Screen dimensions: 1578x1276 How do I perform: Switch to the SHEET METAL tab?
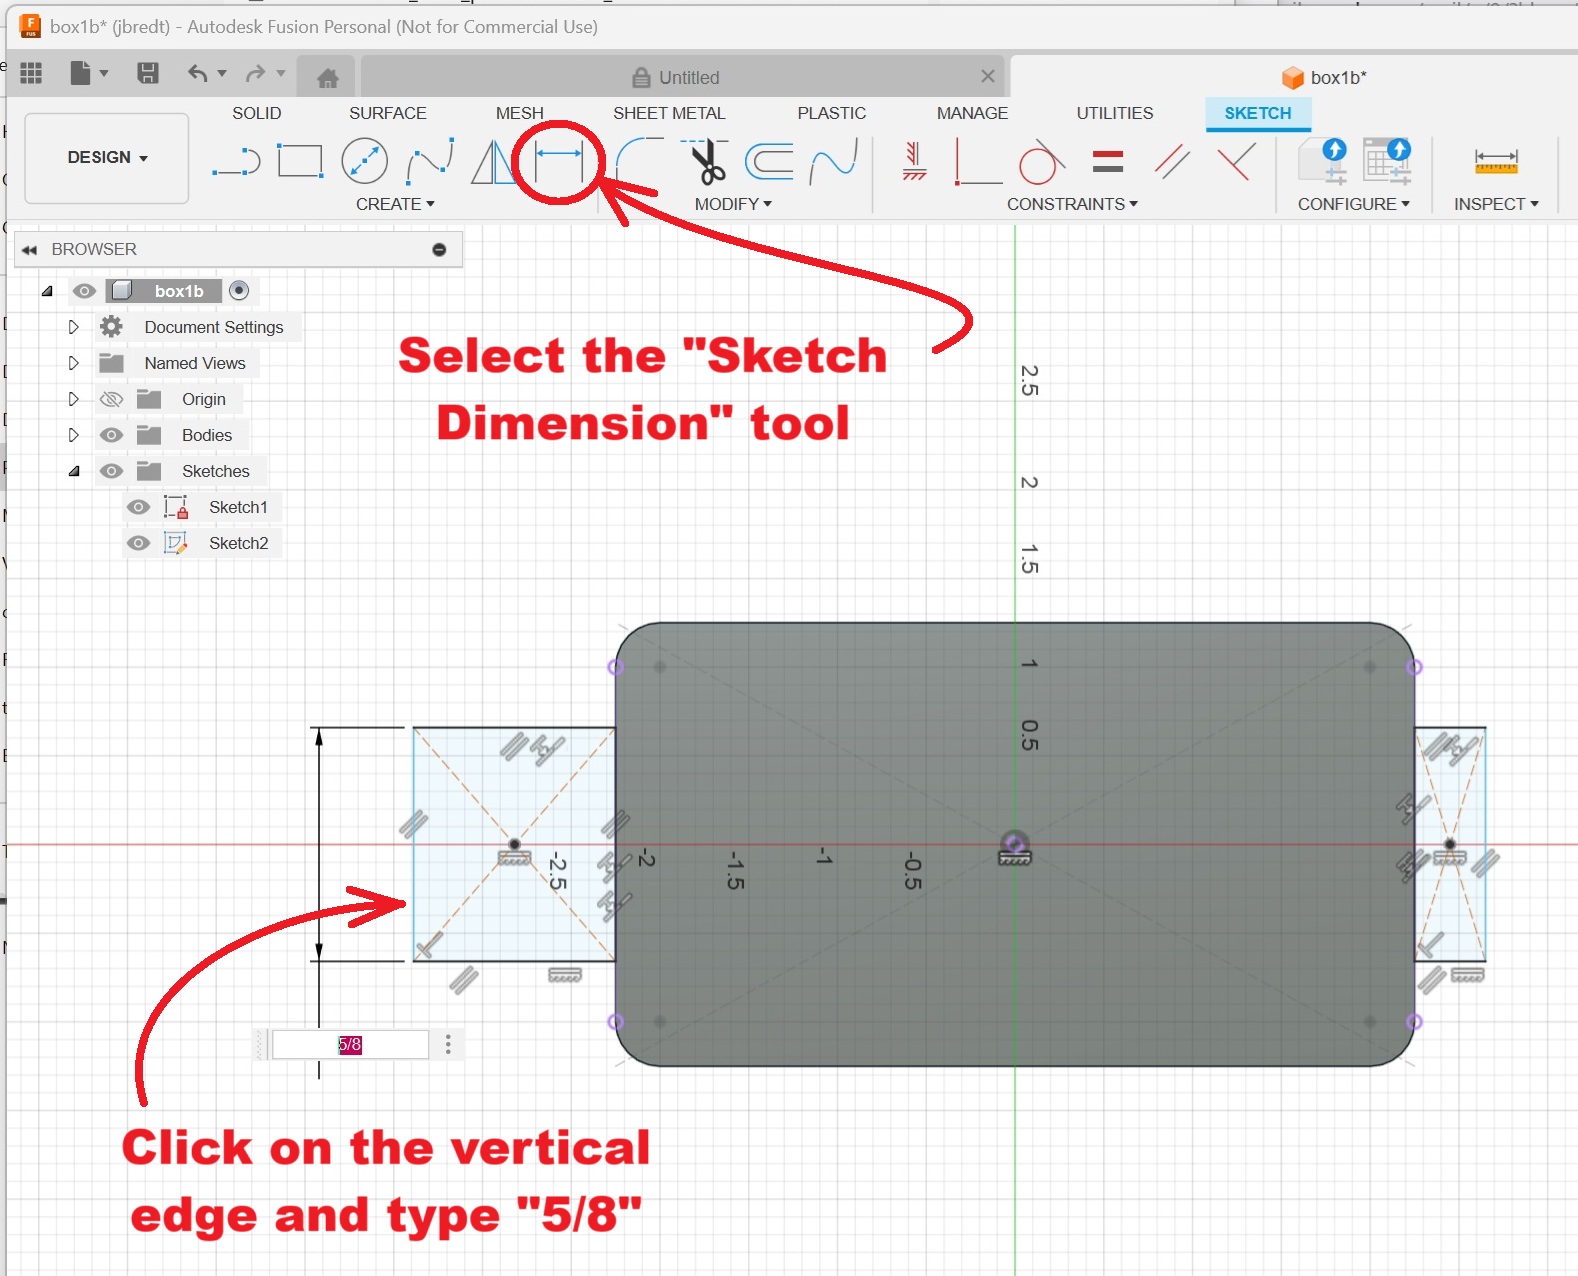tap(668, 113)
